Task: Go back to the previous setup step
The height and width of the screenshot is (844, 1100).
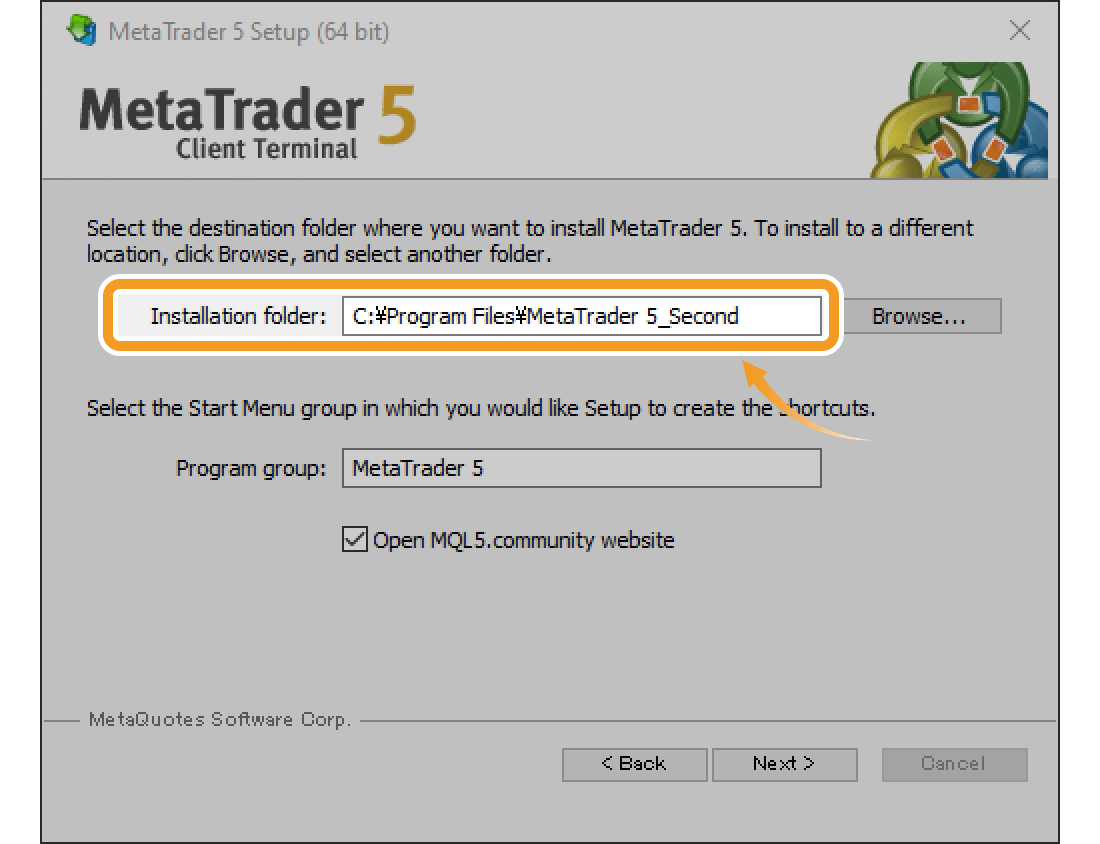Action: pos(634,764)
